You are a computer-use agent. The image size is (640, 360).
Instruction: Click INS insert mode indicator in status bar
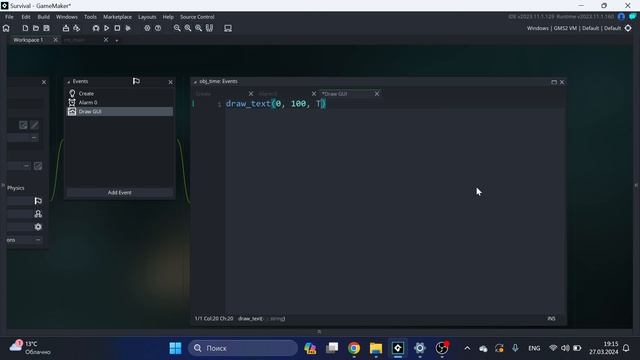(551, 319)
